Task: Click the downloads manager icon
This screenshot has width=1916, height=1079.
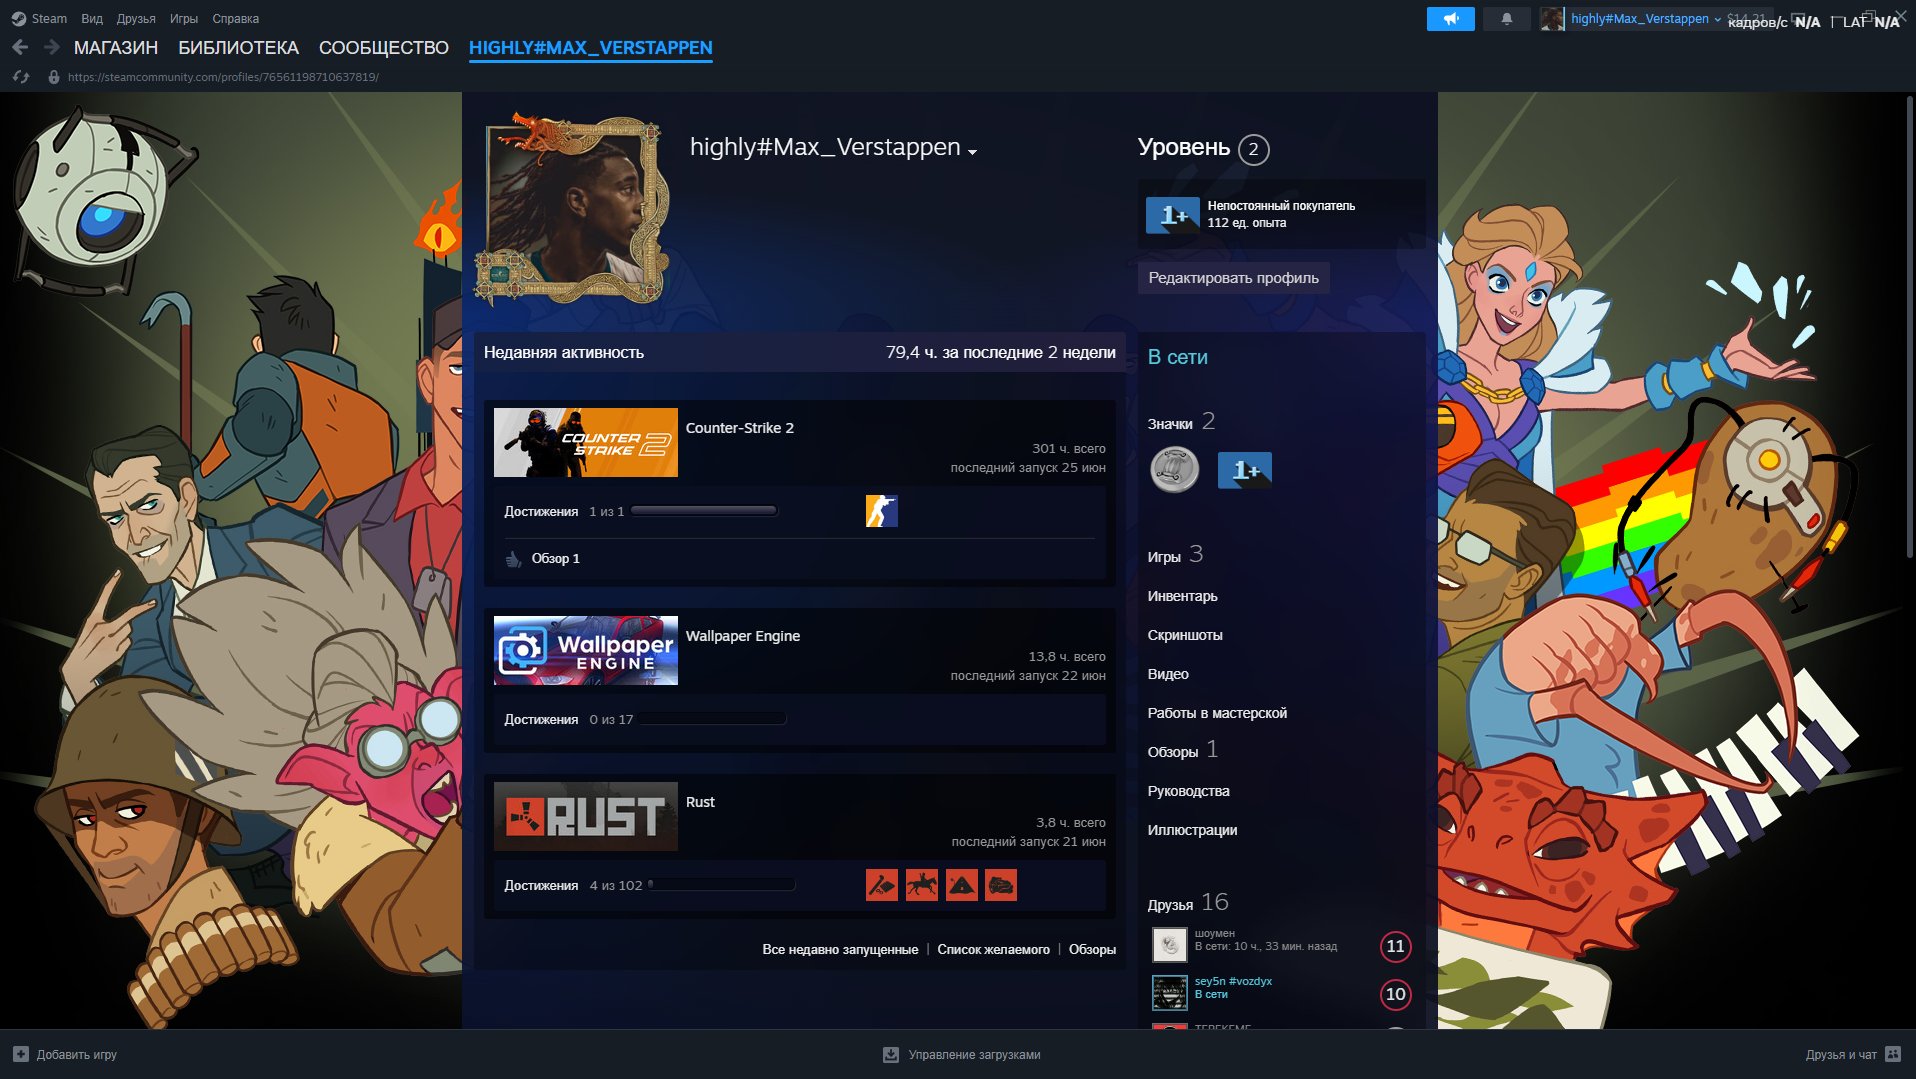Action: [x=891, y=1054]
